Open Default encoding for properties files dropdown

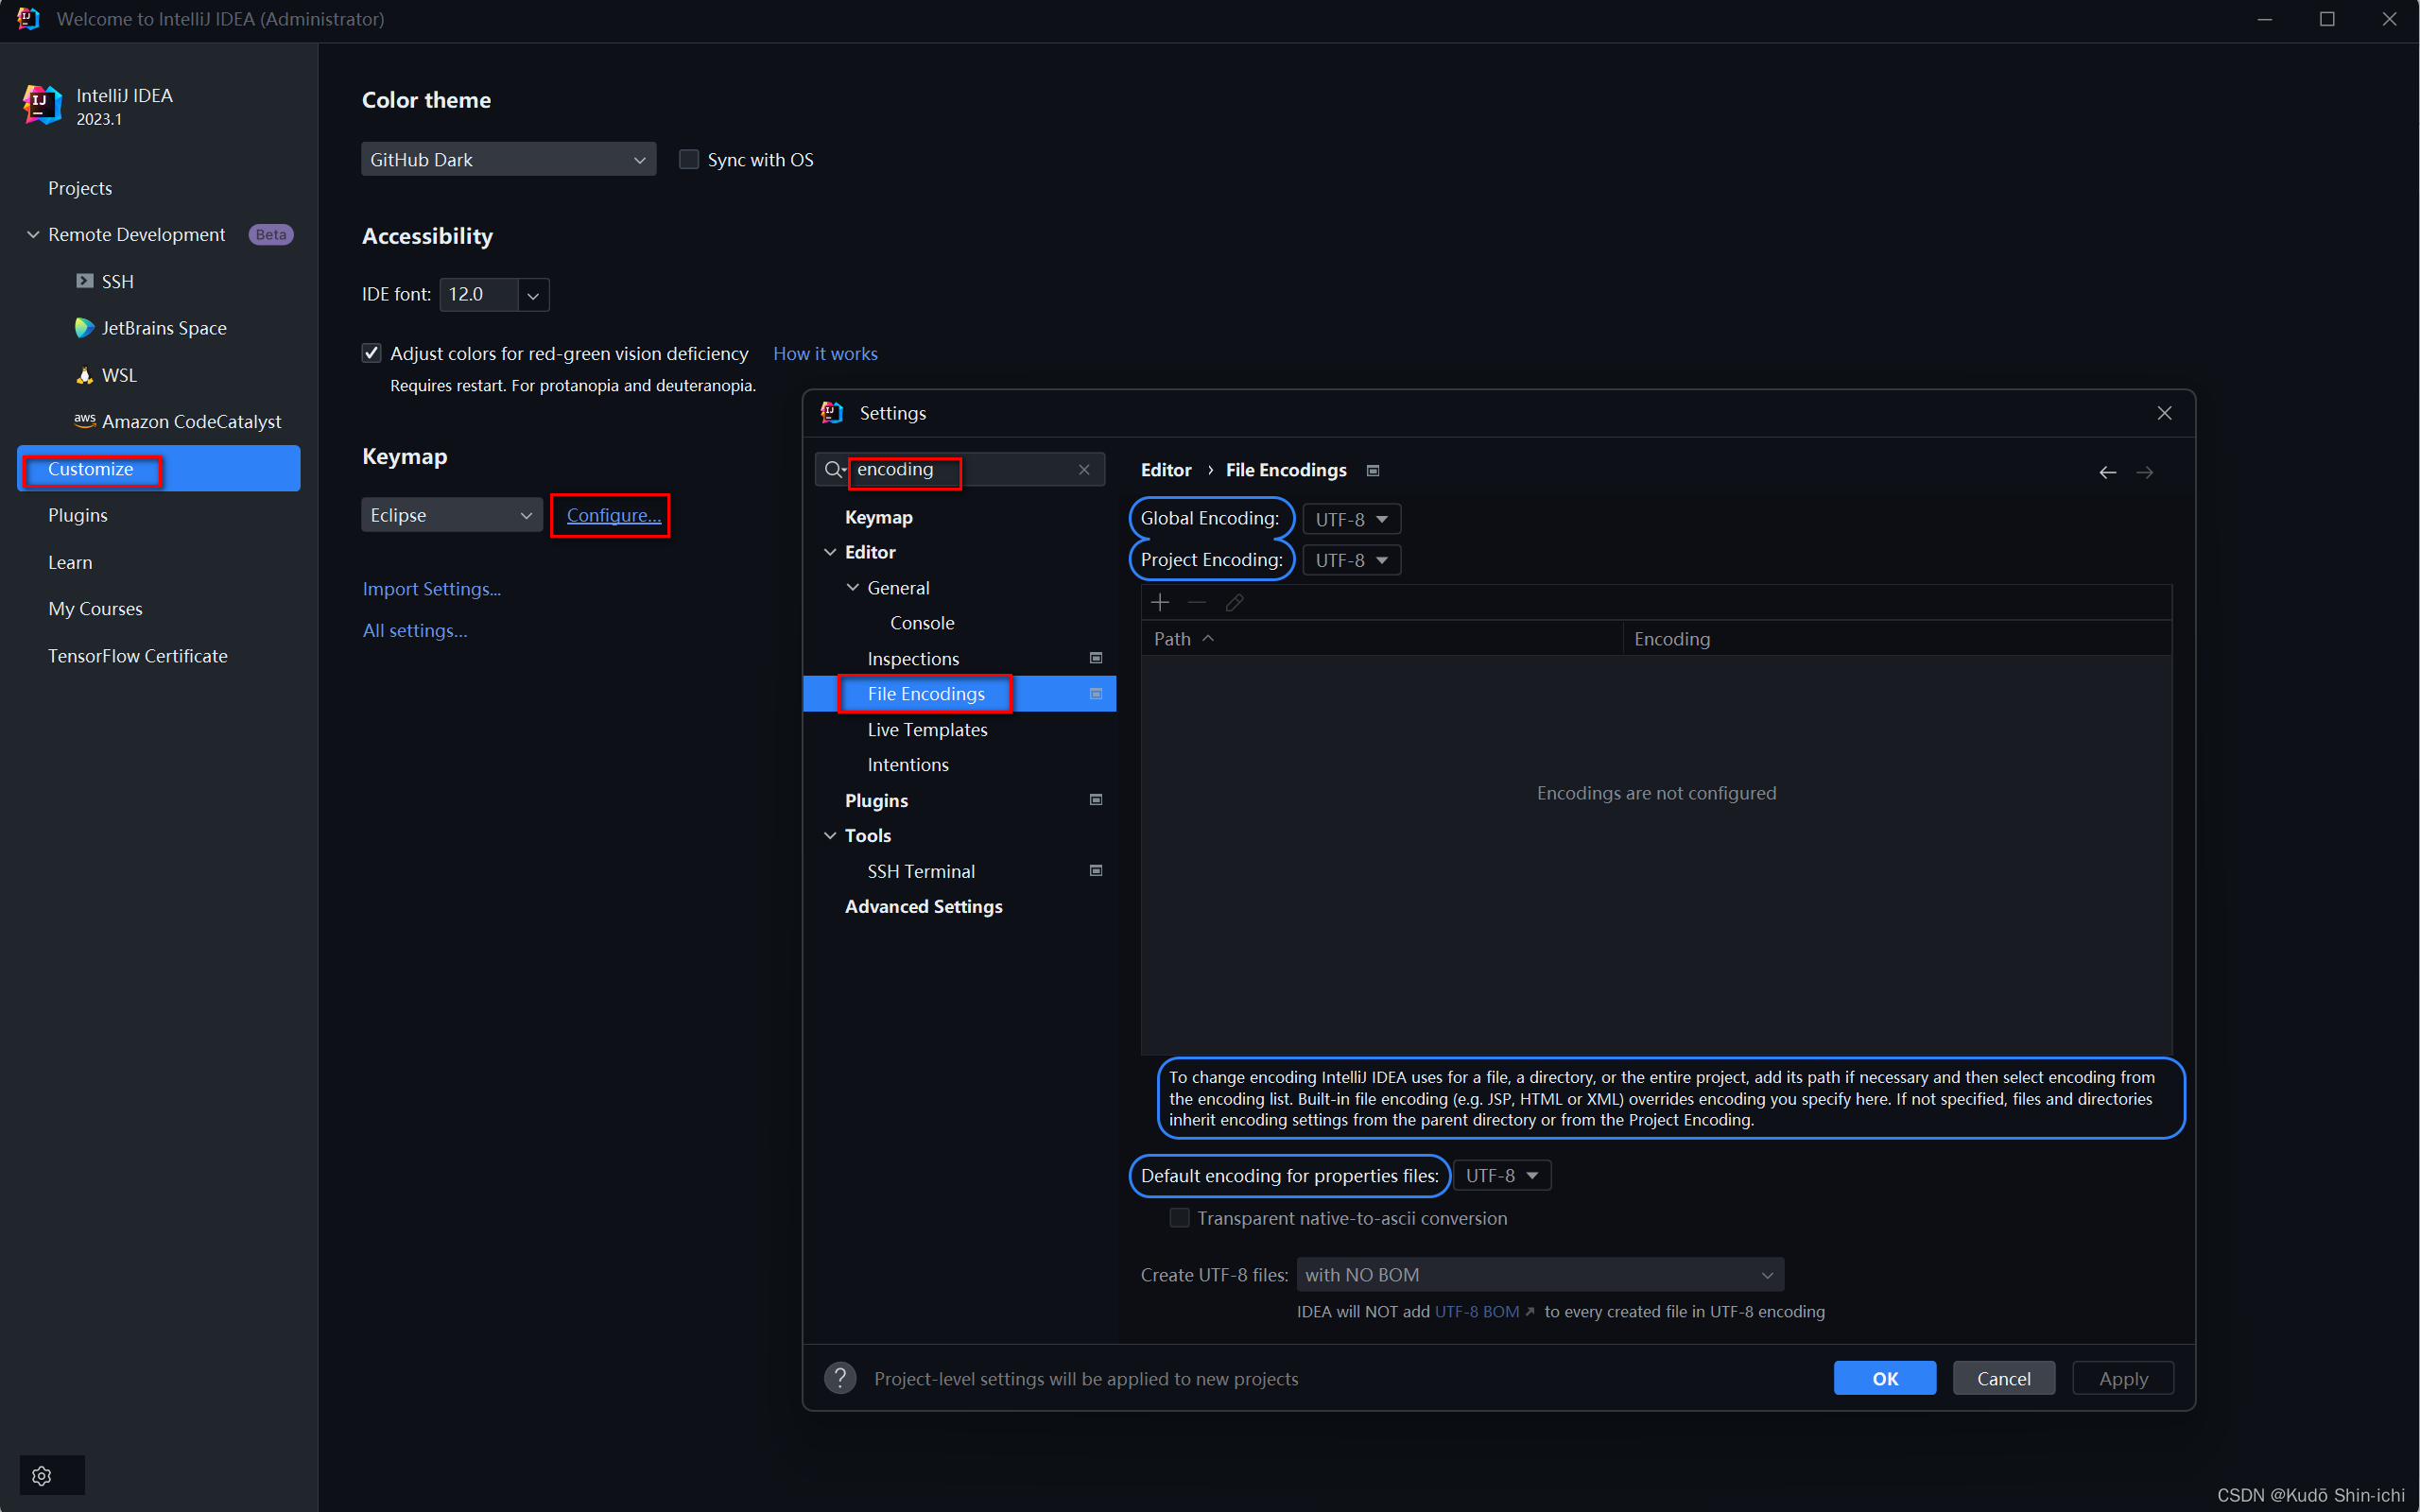[1501, 1175]
